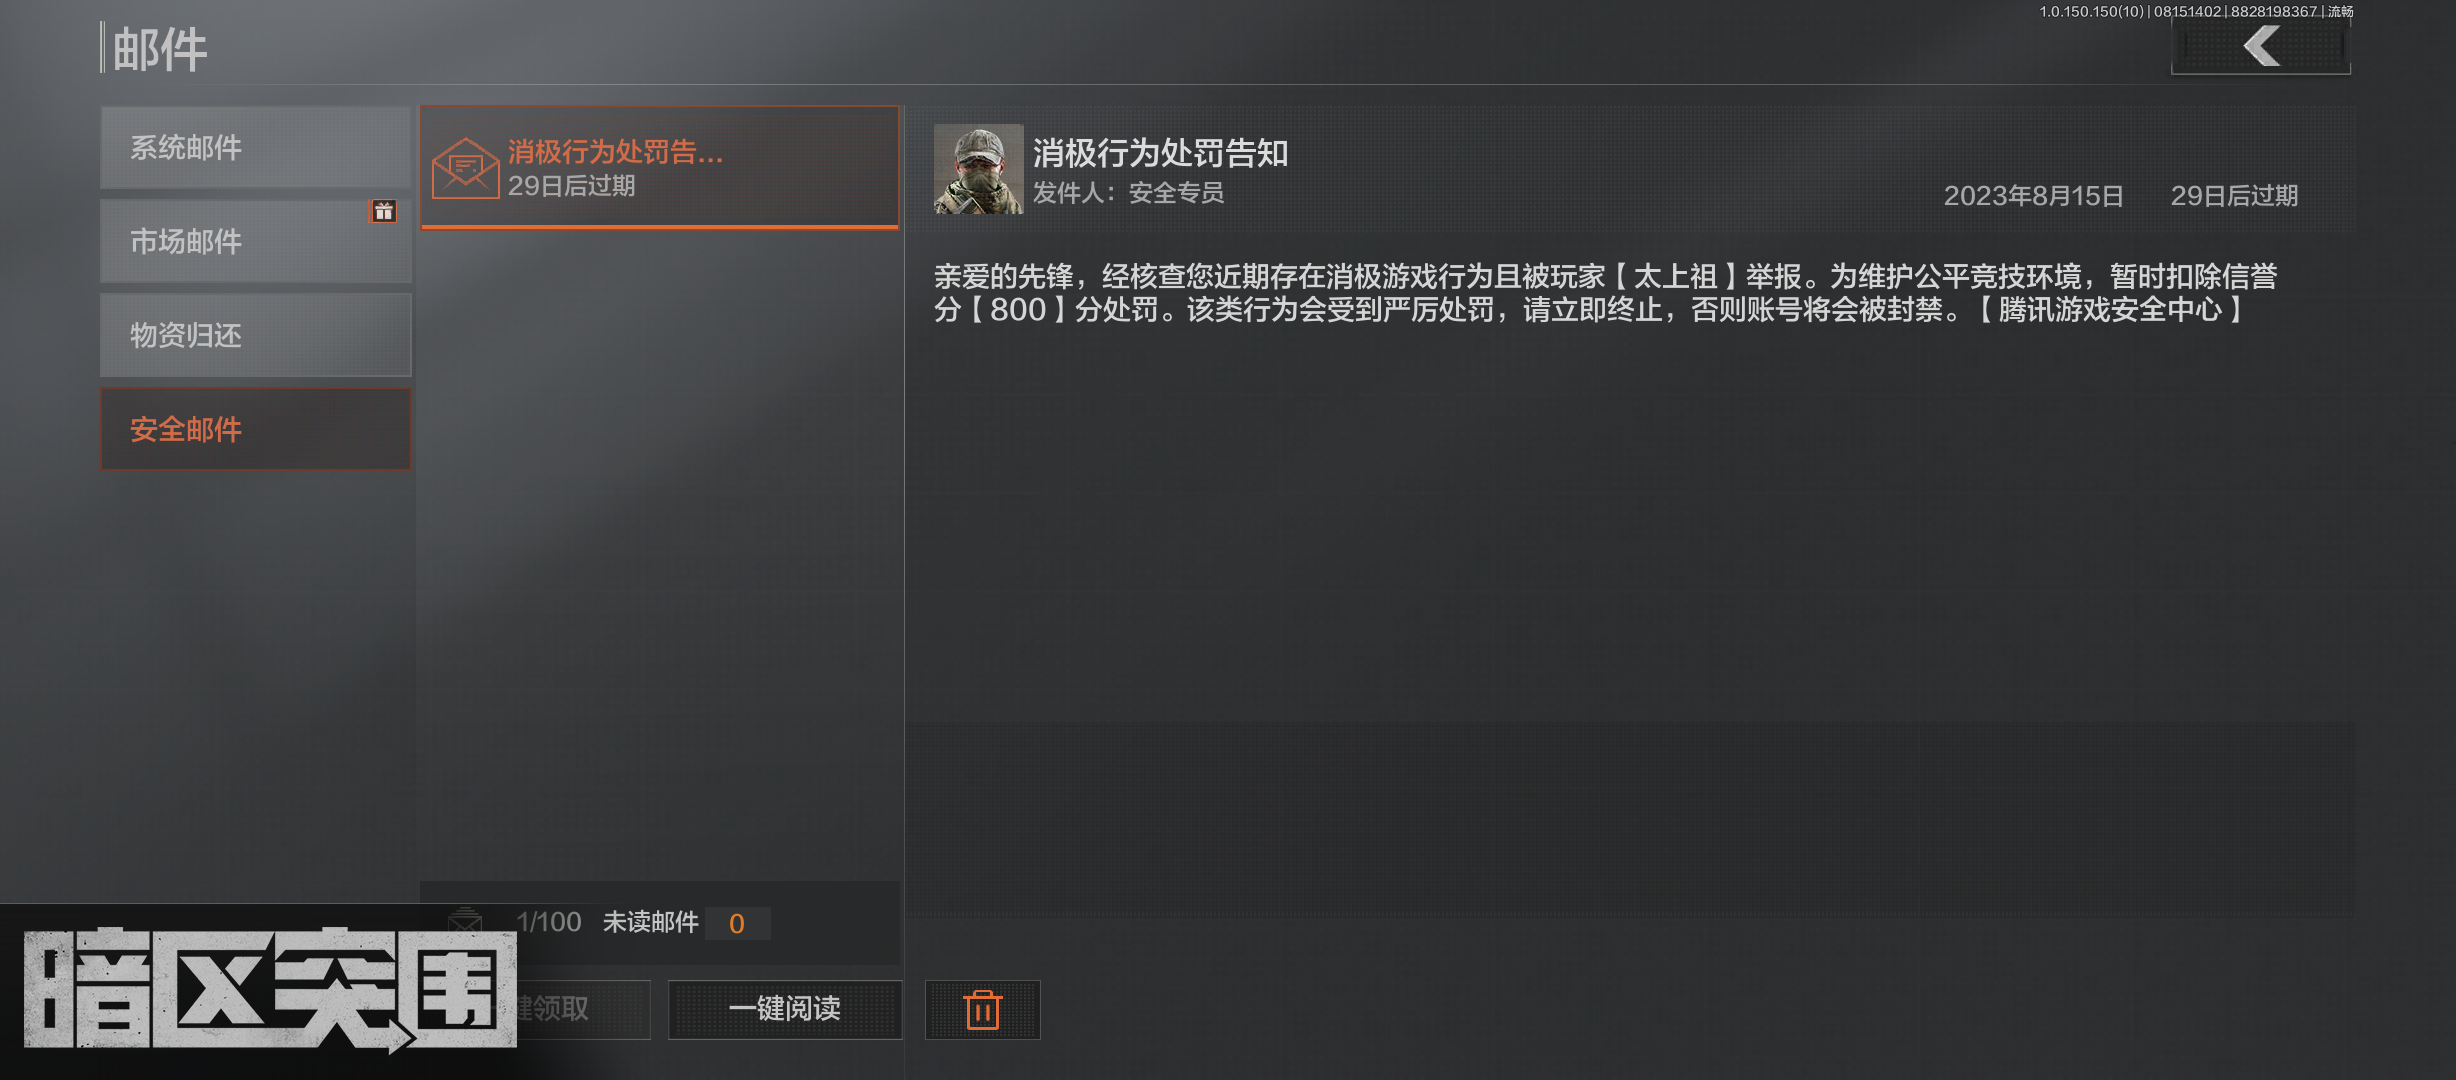
Task: Click the 一键阅读 button
Action: pyautogui.click(x=785, y=1009)
